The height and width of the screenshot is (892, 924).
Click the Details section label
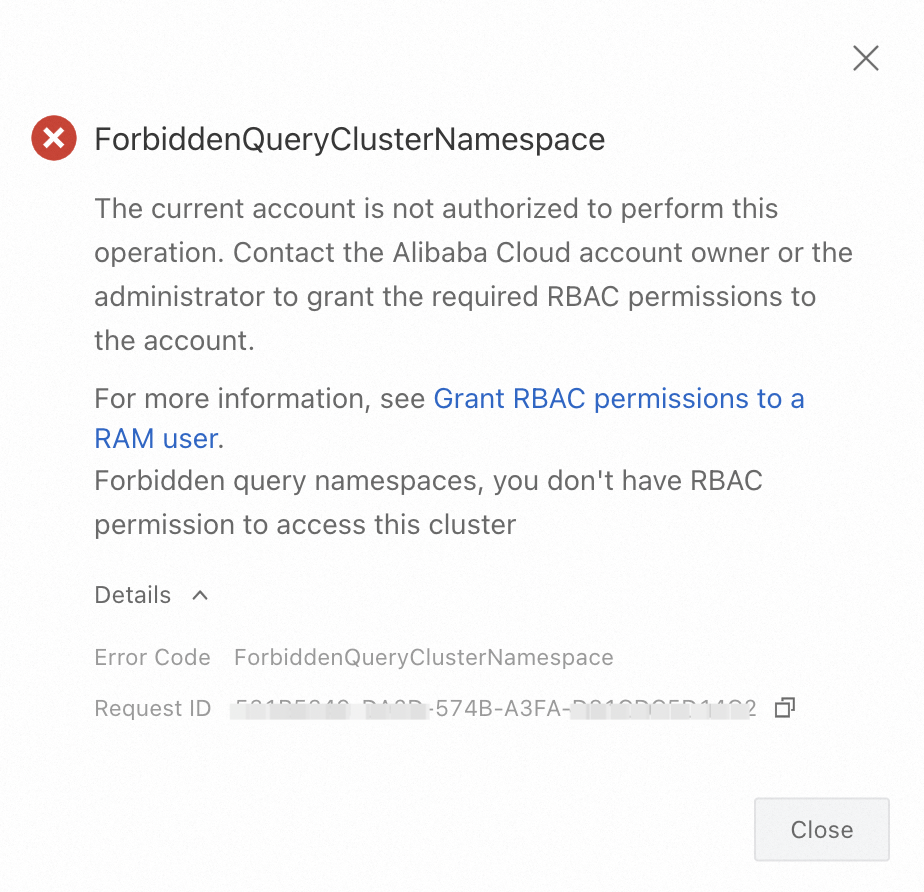[x=133, y=595]
